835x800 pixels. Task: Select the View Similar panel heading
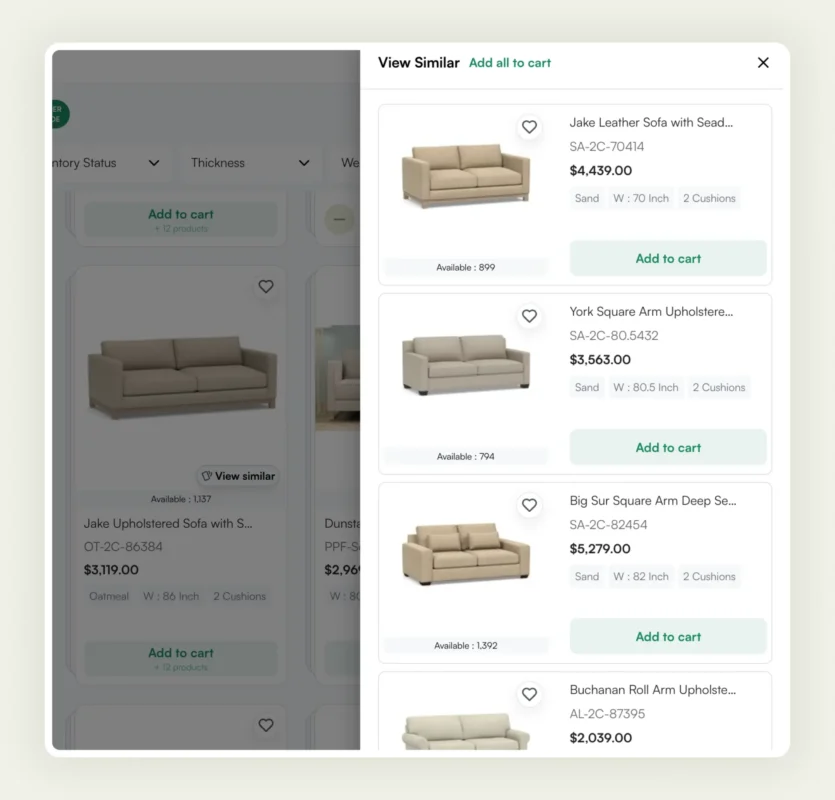pyautogui.click(x=418, y=62)
